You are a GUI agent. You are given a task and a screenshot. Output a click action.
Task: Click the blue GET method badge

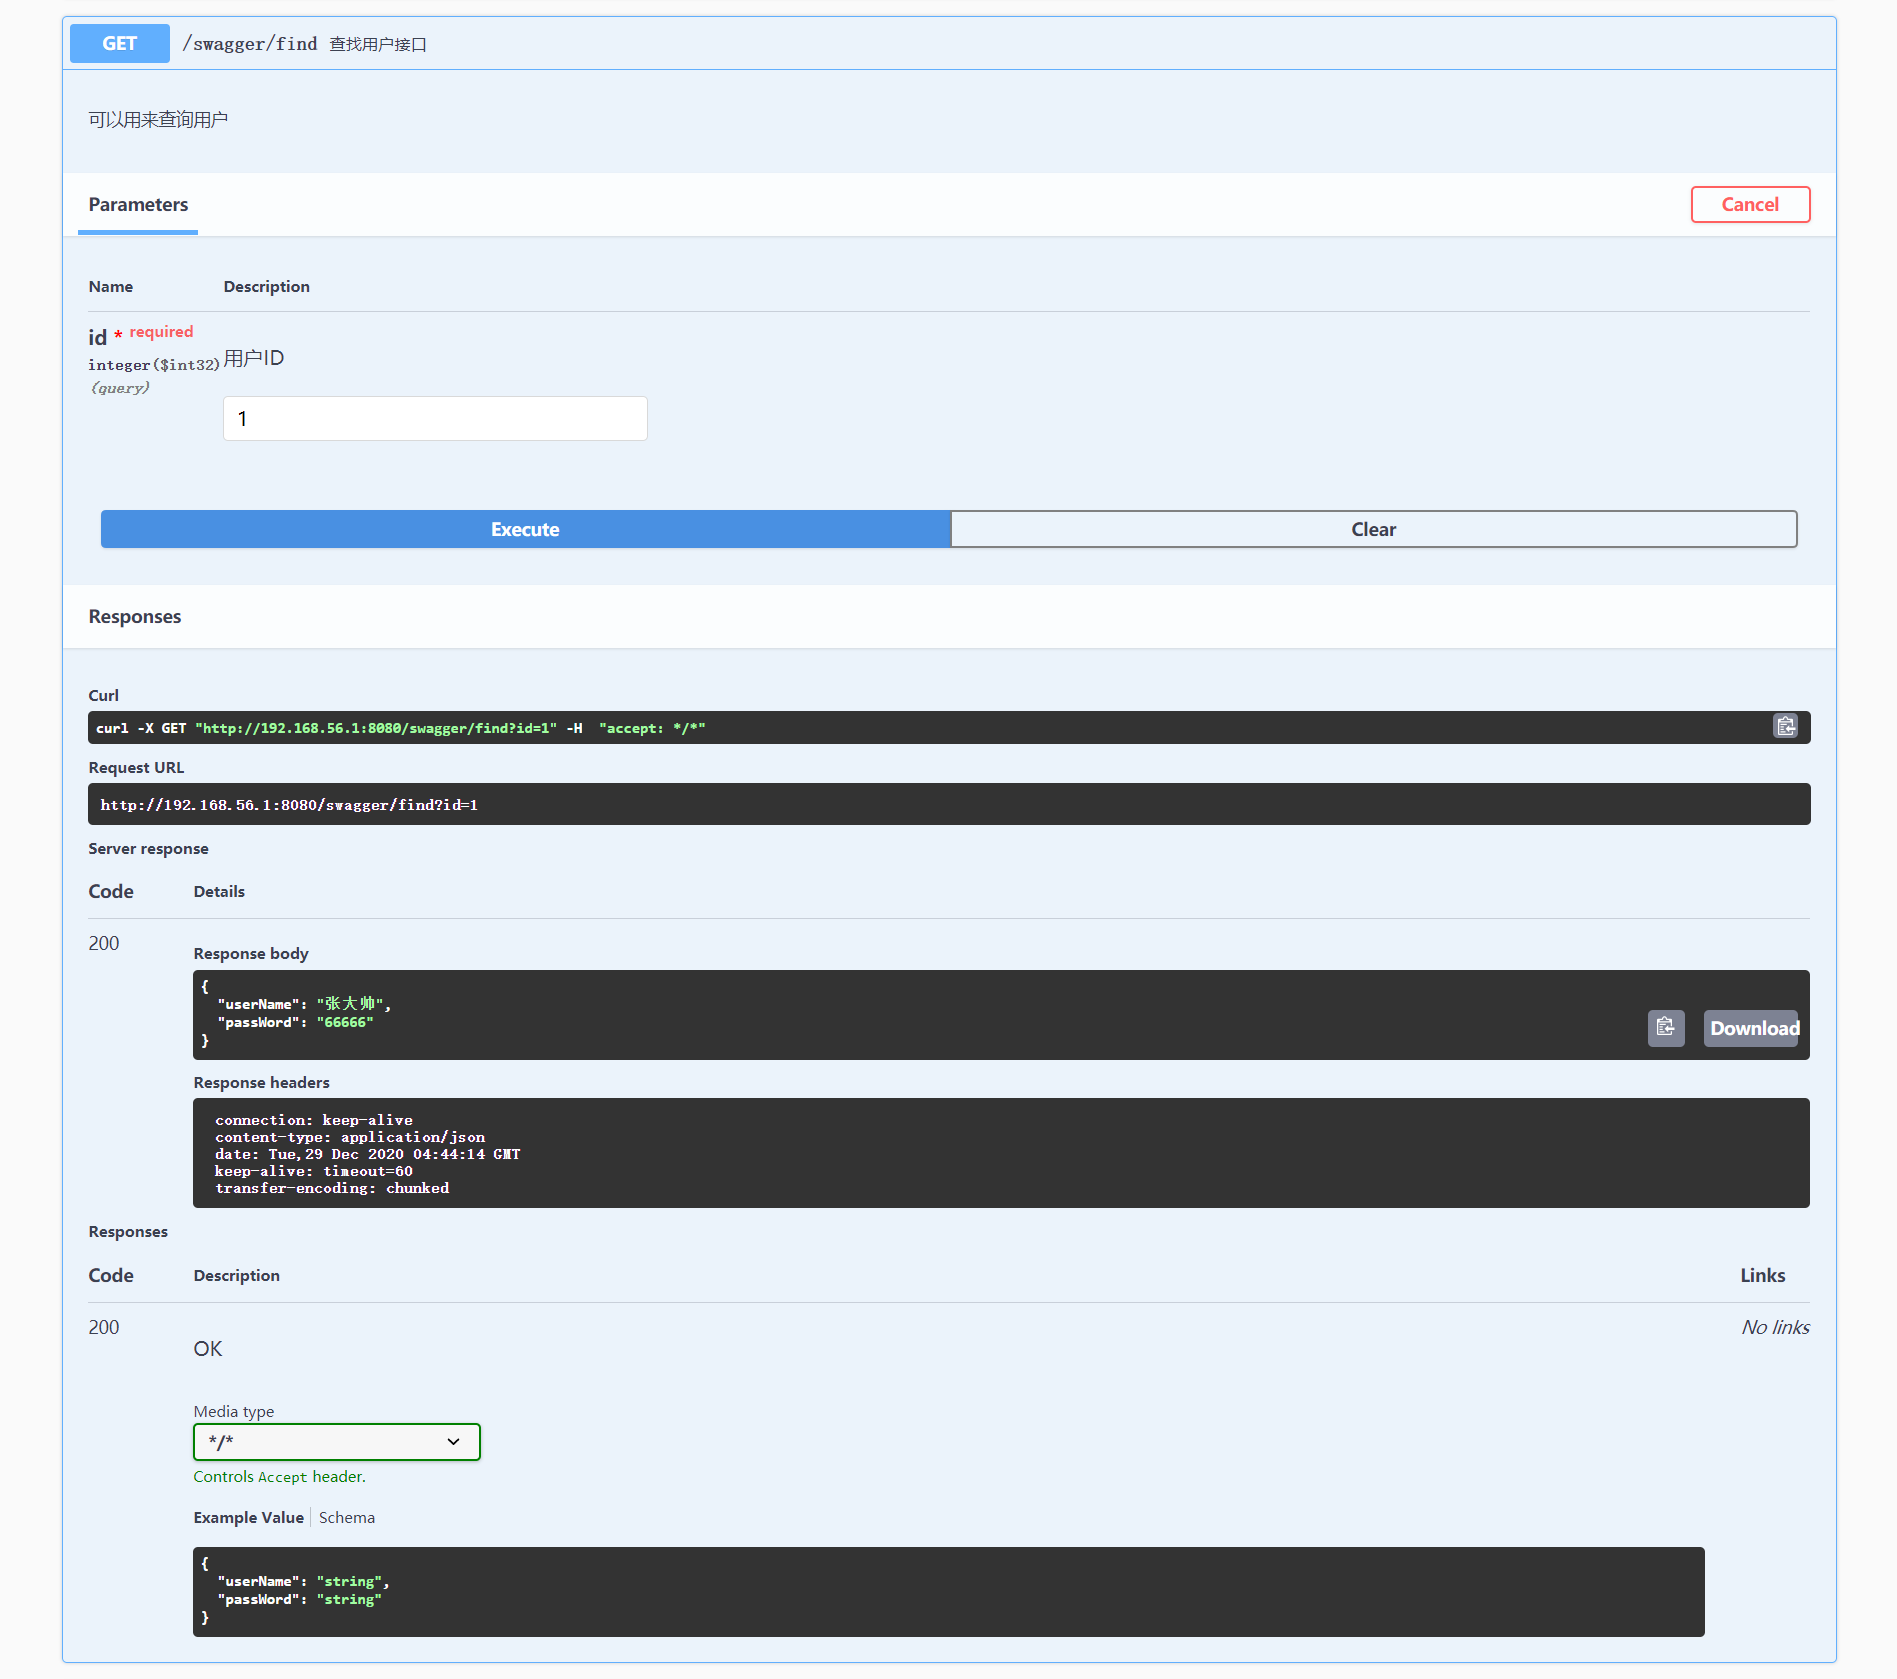click(x=119, y=43)
